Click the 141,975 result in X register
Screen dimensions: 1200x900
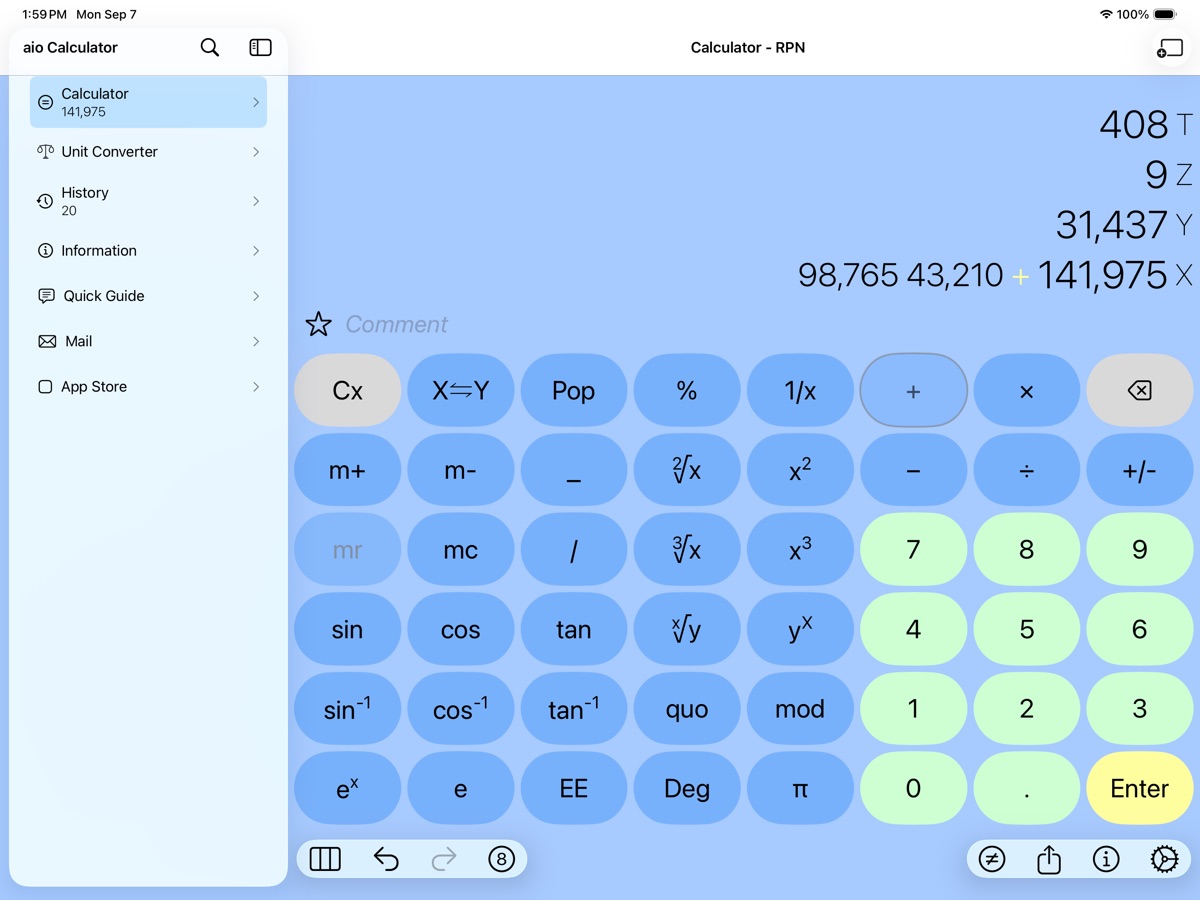click(1102, 275)
